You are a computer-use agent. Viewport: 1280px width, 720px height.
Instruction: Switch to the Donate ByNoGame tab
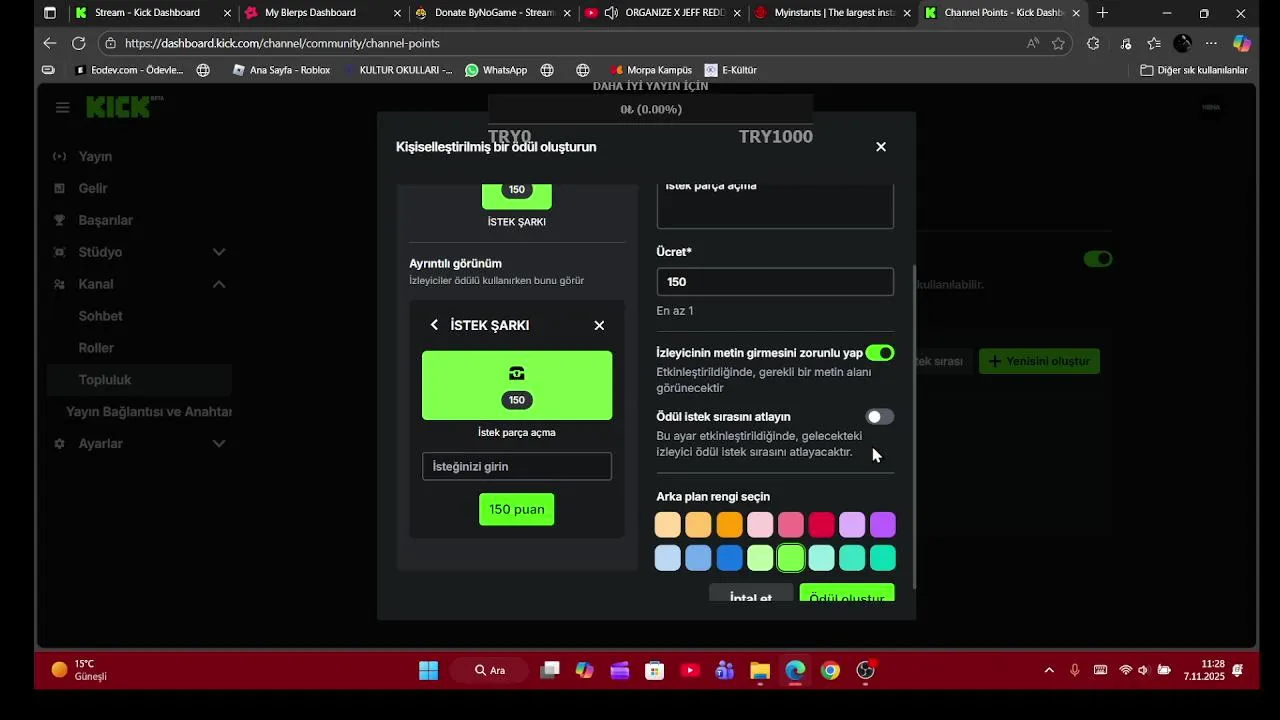[x=493, y=13]
